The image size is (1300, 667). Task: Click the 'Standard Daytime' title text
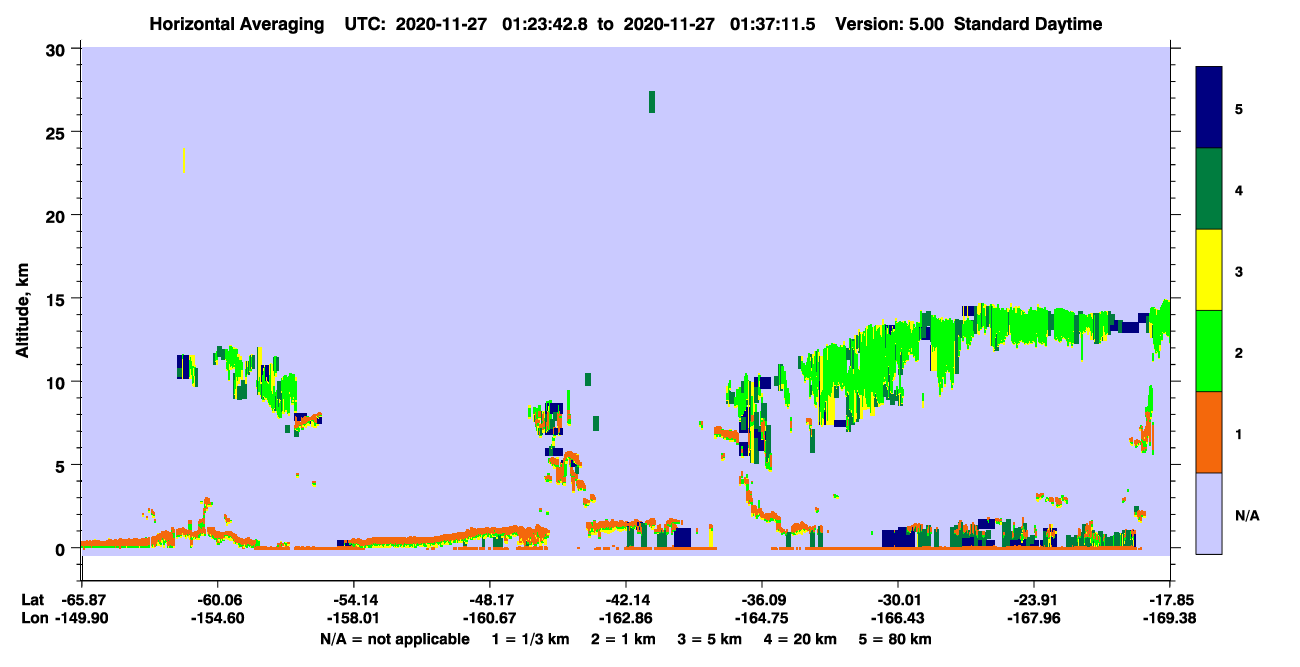pos(1028,25)
